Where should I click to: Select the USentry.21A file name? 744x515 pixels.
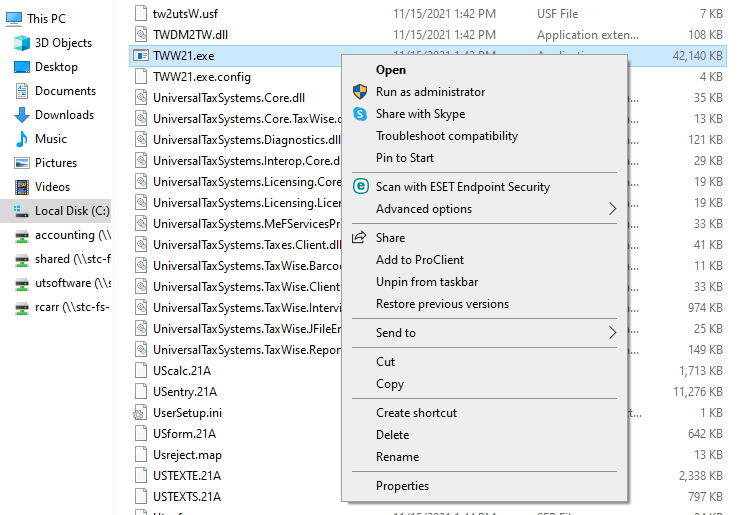tap(185, 392)
